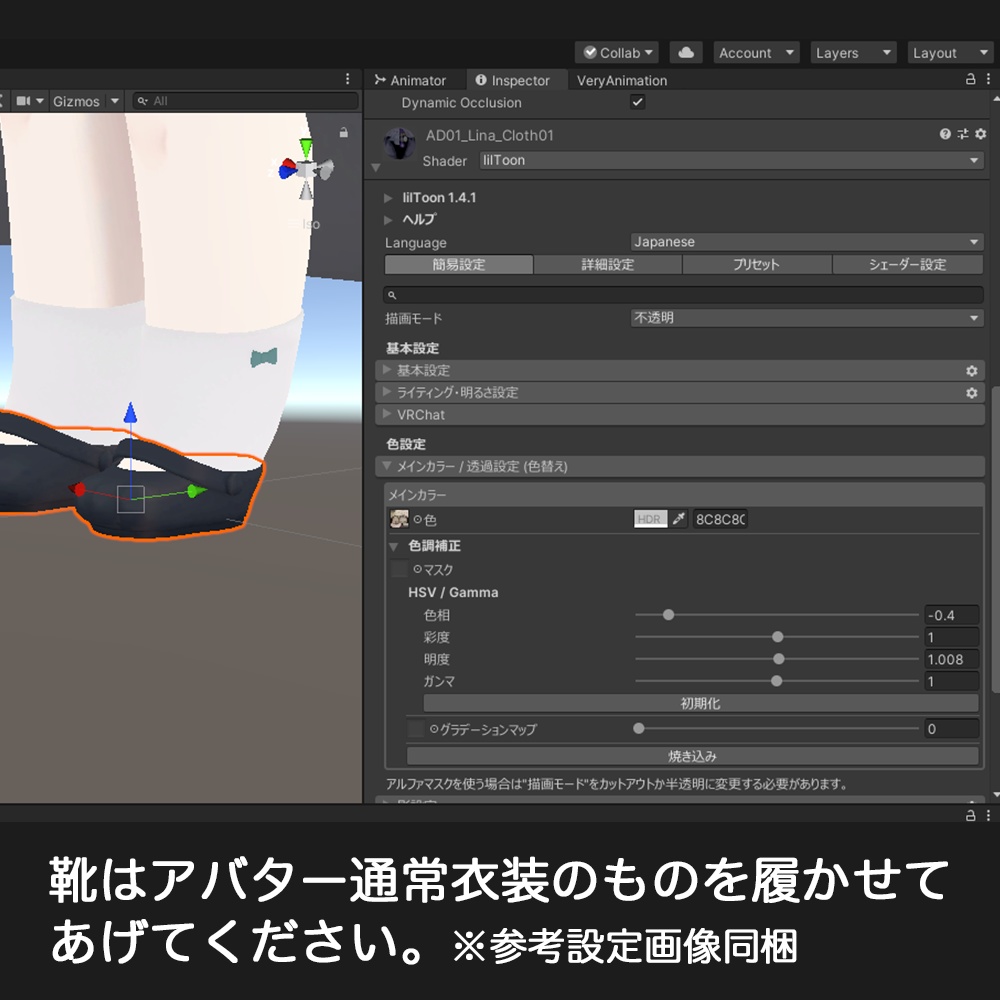Switch to the Animator tab

(411, 80)
